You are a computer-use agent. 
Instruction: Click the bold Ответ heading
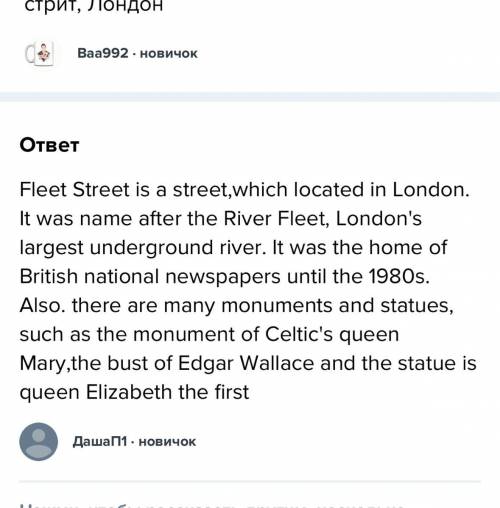(49, 145)
